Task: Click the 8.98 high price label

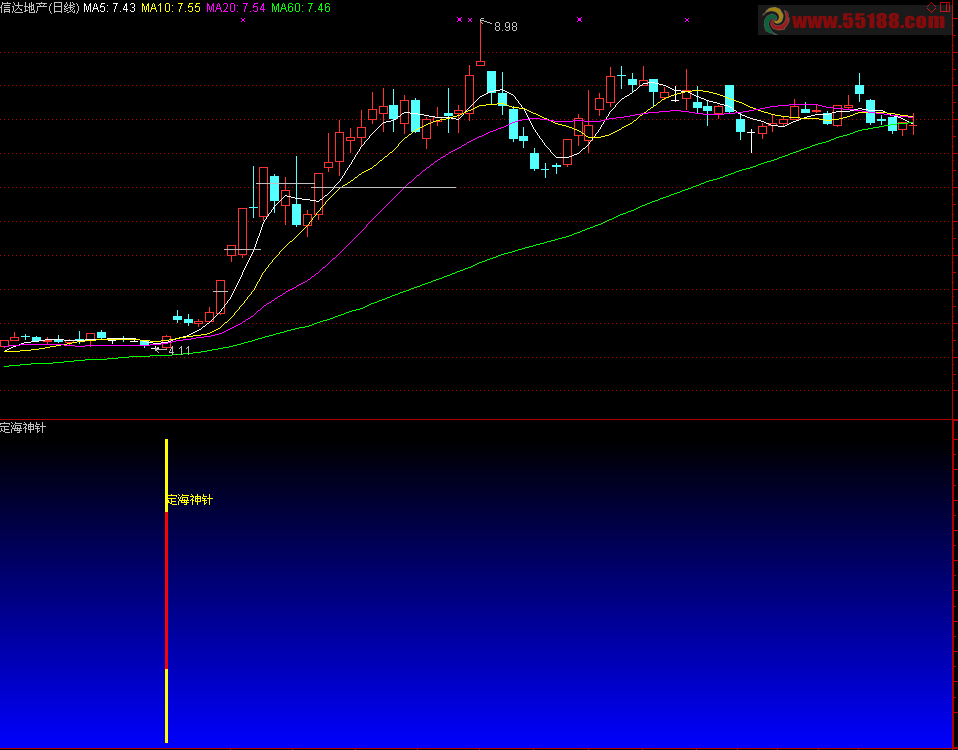Action: tap(505, 27)
